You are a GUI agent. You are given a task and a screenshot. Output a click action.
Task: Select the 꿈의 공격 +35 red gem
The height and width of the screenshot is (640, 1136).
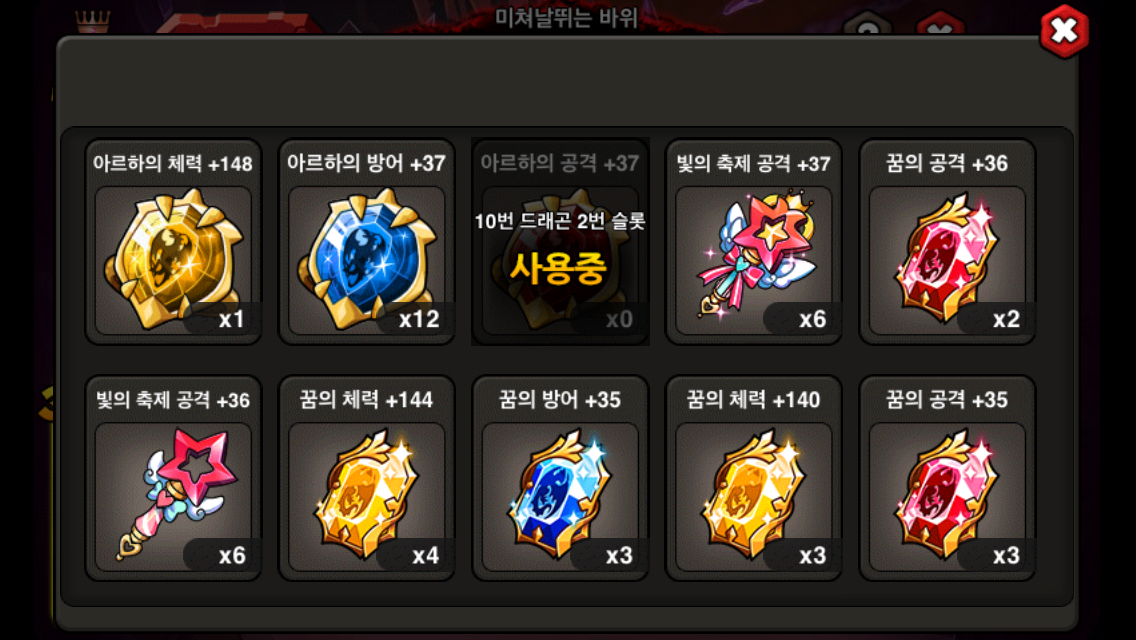pyautogui.click(x=947, y=478)
